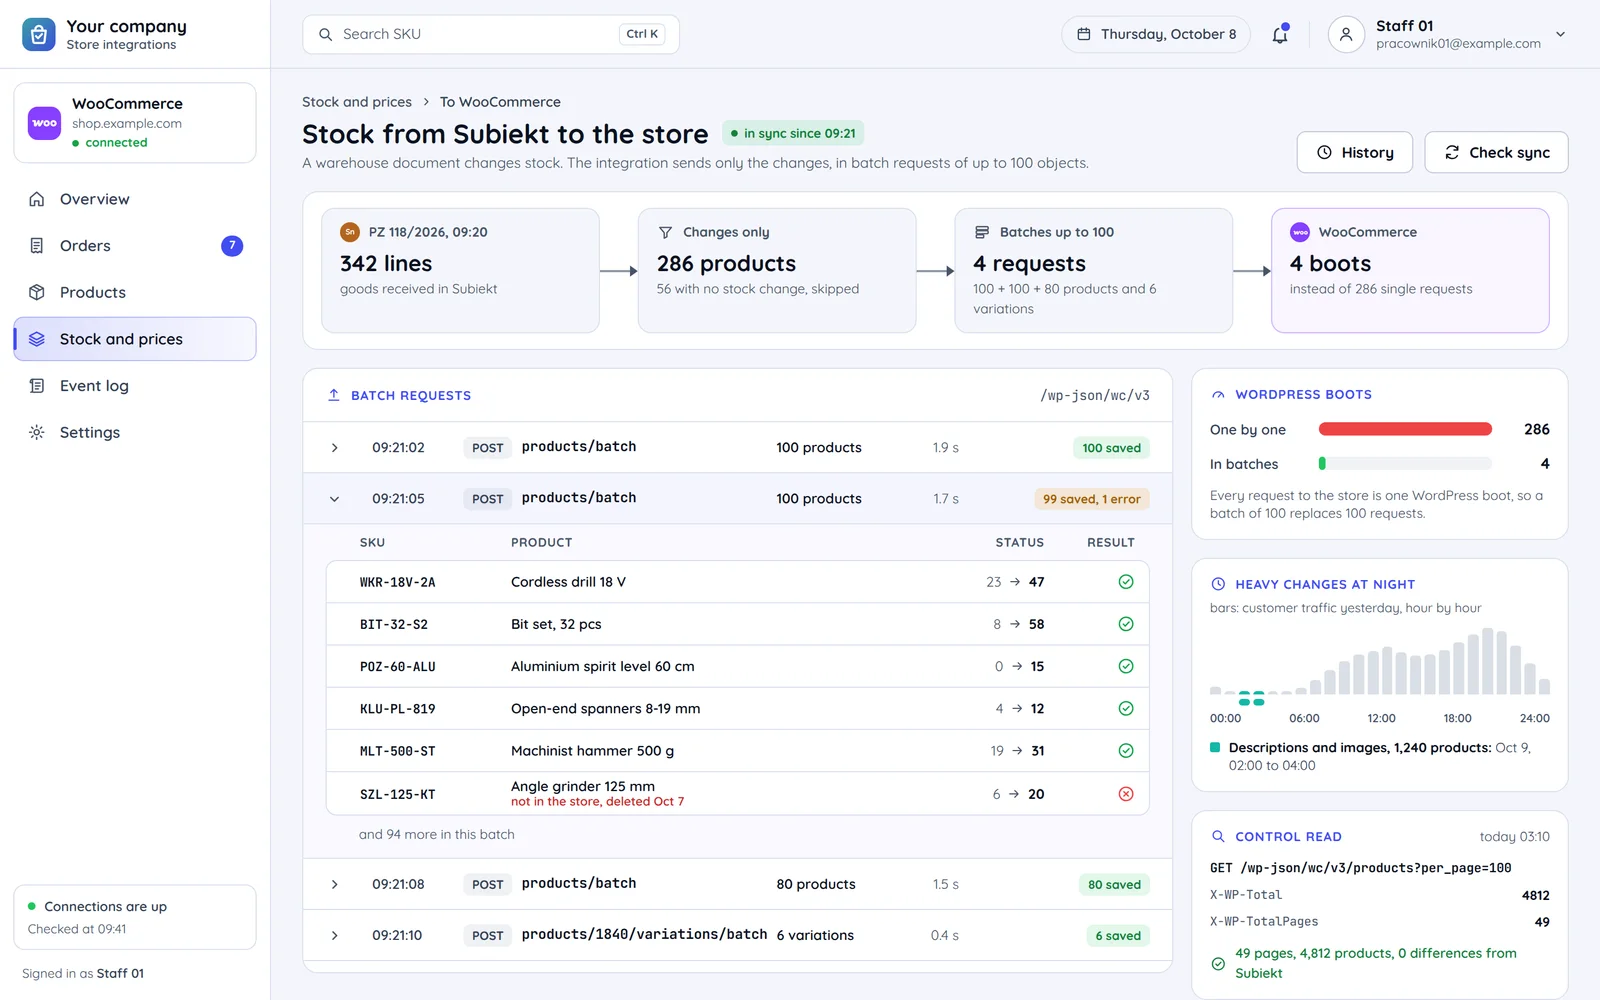Click the 100 saved badge at 09:21:02

tap(1111, 448)
